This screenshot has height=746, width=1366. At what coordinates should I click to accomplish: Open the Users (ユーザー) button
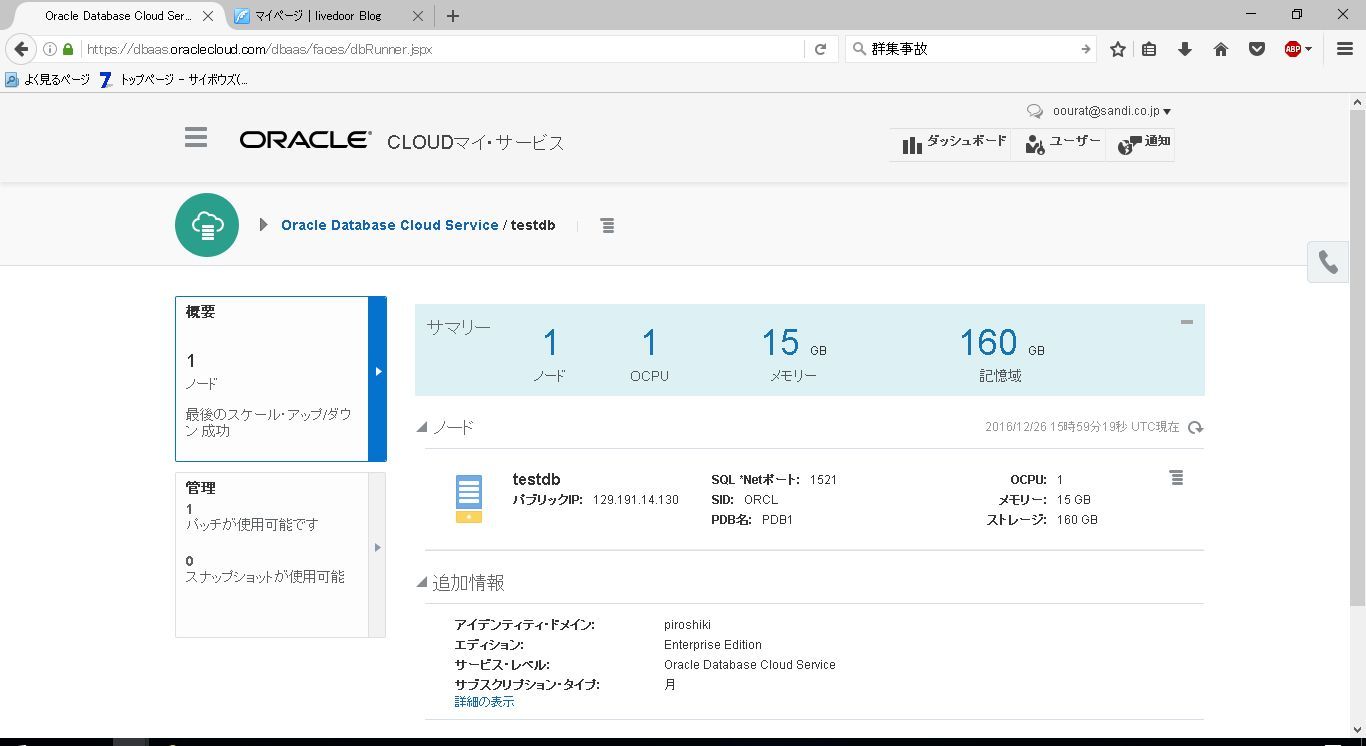pyautogui.click(x=1062, y=143)
